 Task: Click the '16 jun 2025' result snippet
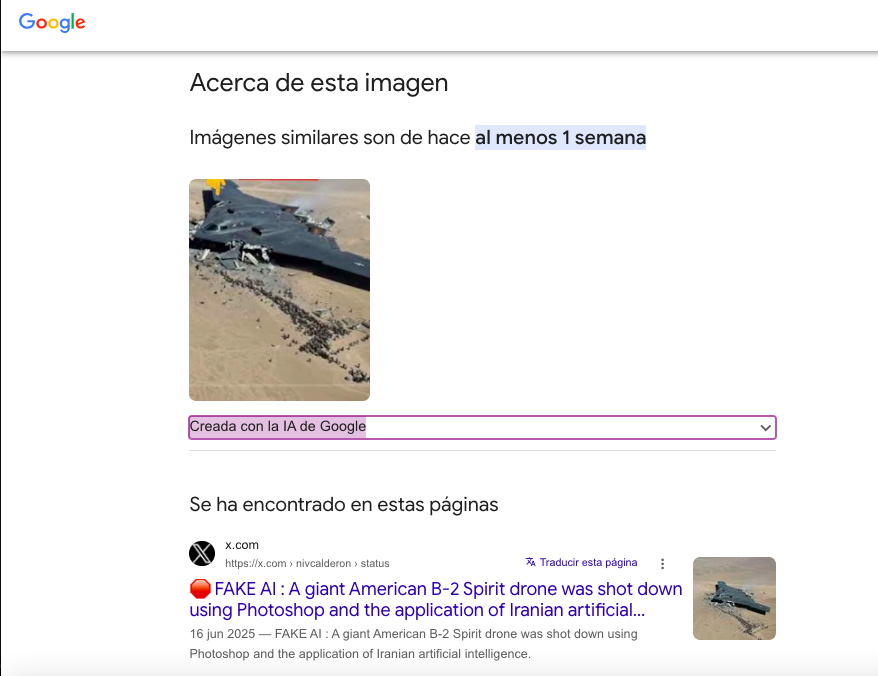[413, 644]
